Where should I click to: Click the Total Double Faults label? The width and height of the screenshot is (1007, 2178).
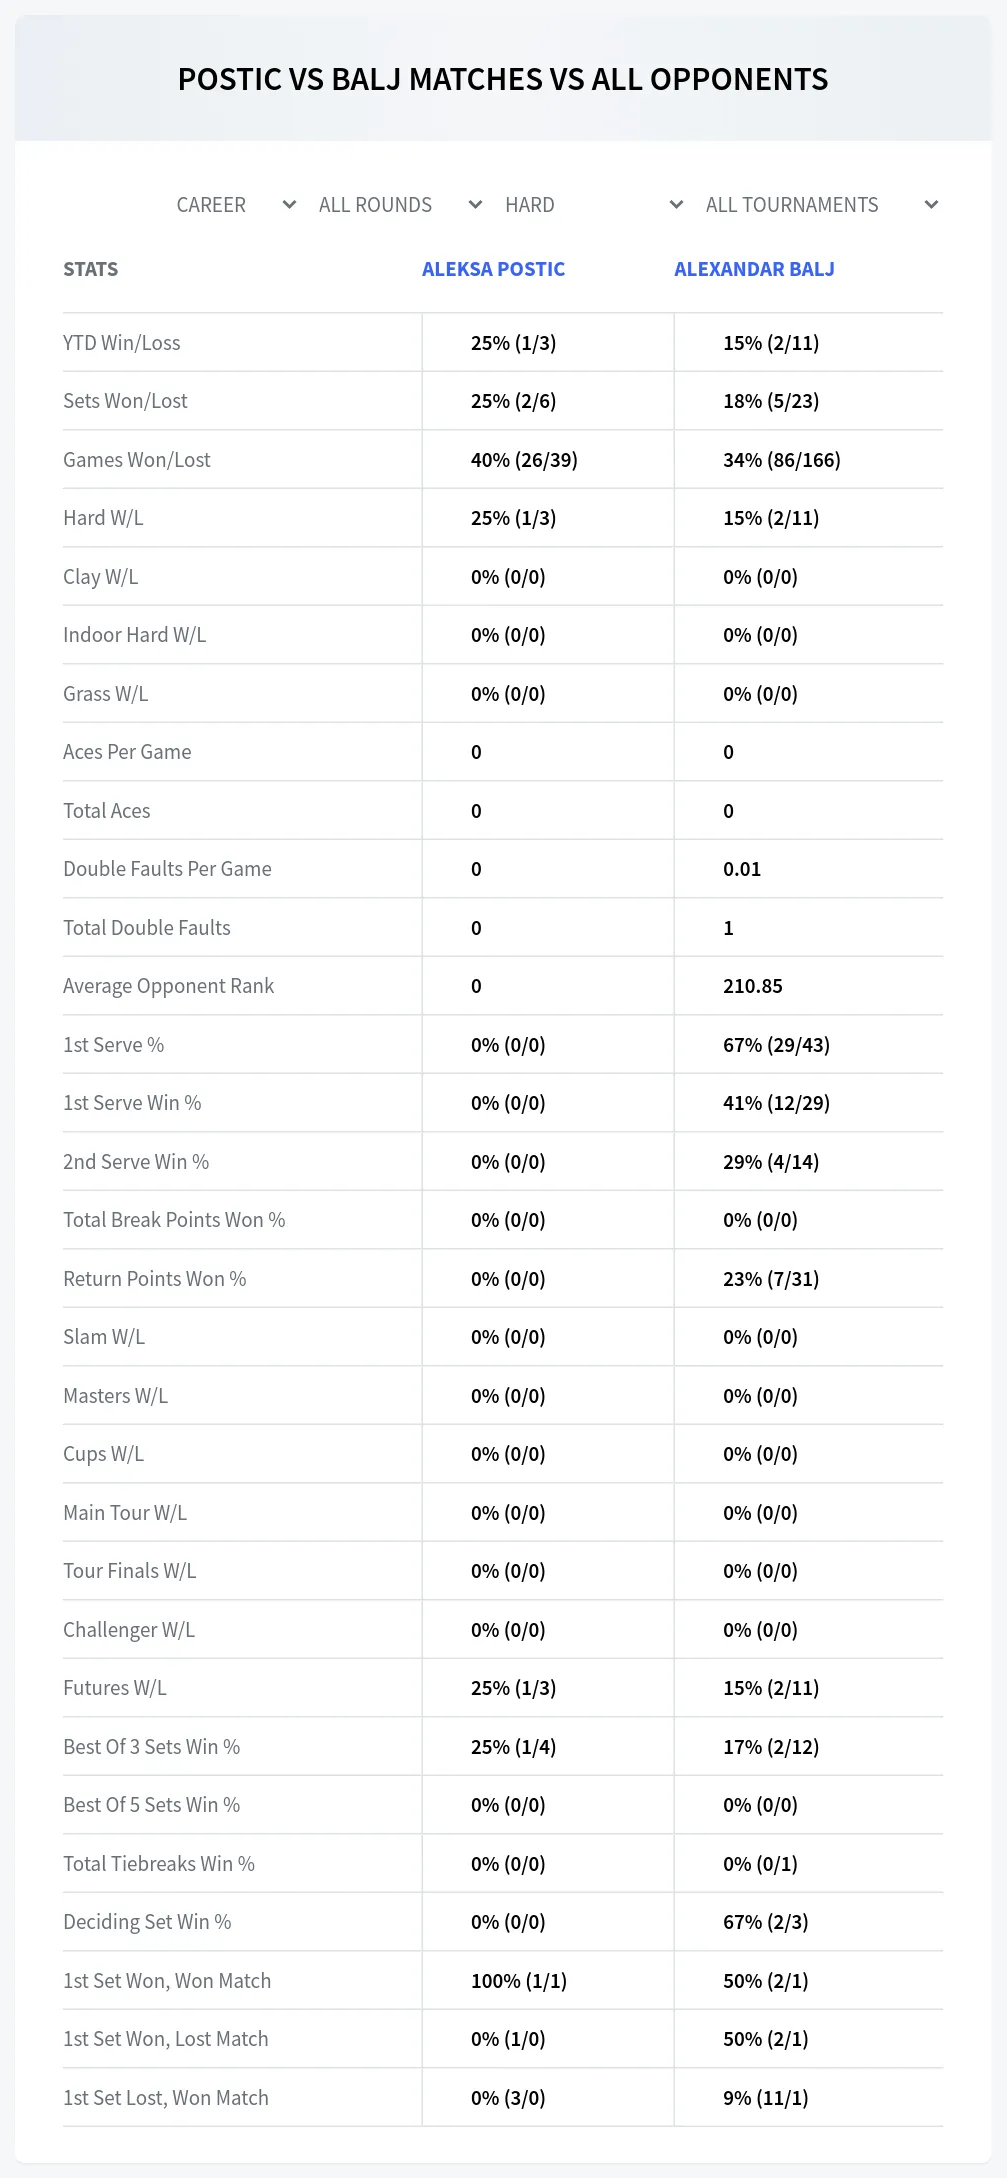tap(146, 928)
